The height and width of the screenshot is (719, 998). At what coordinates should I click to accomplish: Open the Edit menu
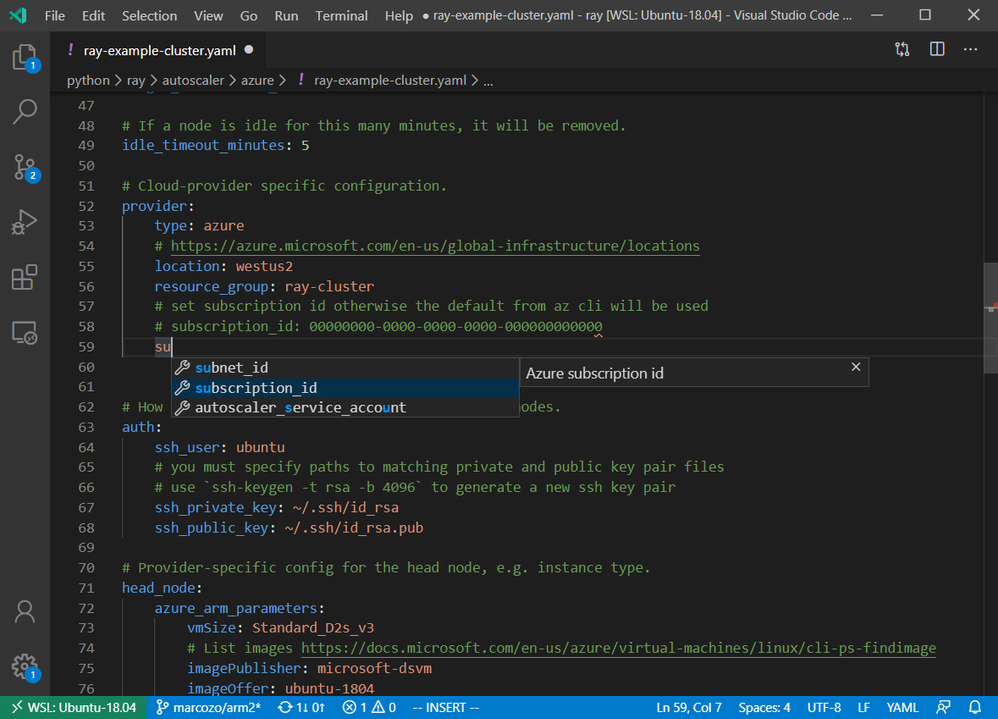tap(93, 15)
